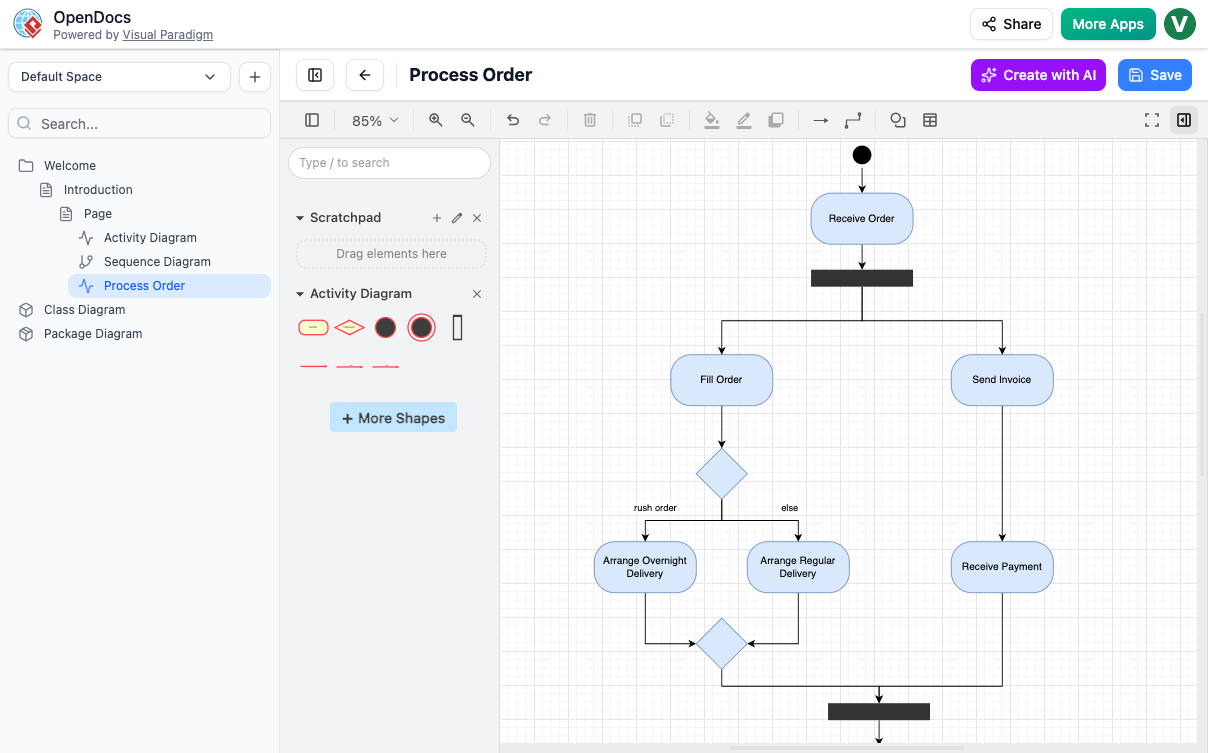
Task: Open the Line Color tool
Action: pyautogui.click(x=743, y=120)
